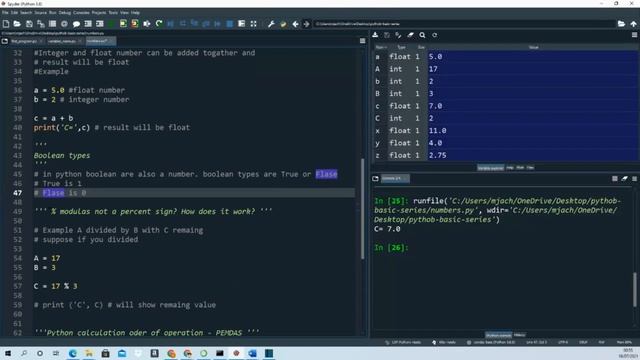Open the Projects menu

(x=99, y=13)
